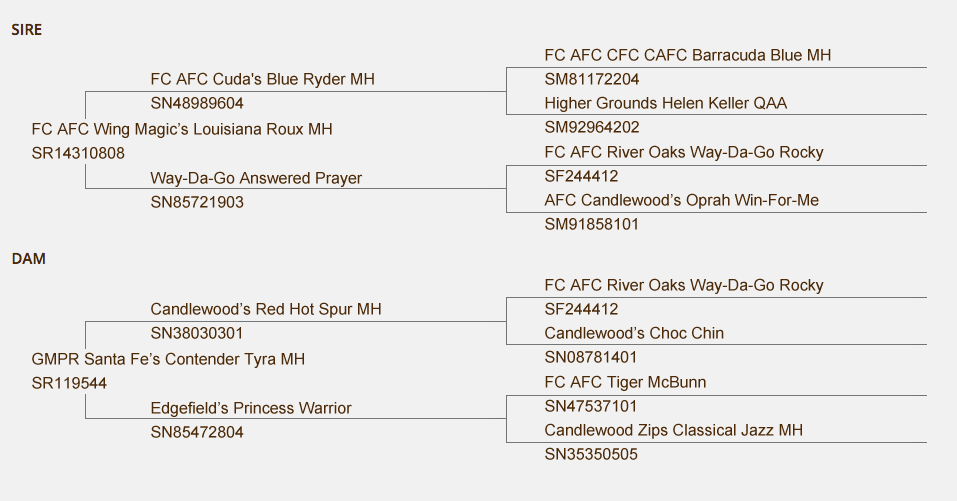Click Candlewood's Red Hot Spur MH
957x501 pixels.
[x=266, y=309]
